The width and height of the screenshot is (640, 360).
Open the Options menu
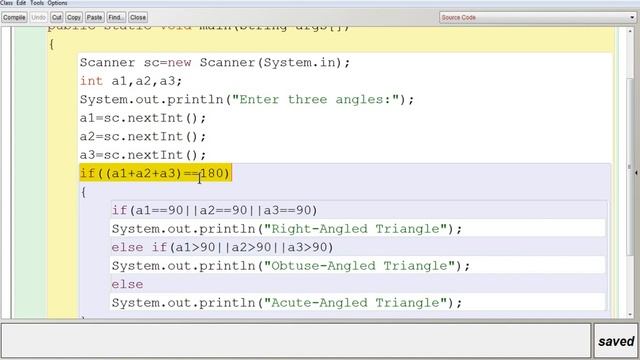pyautogui.click(x=57, y=3)
